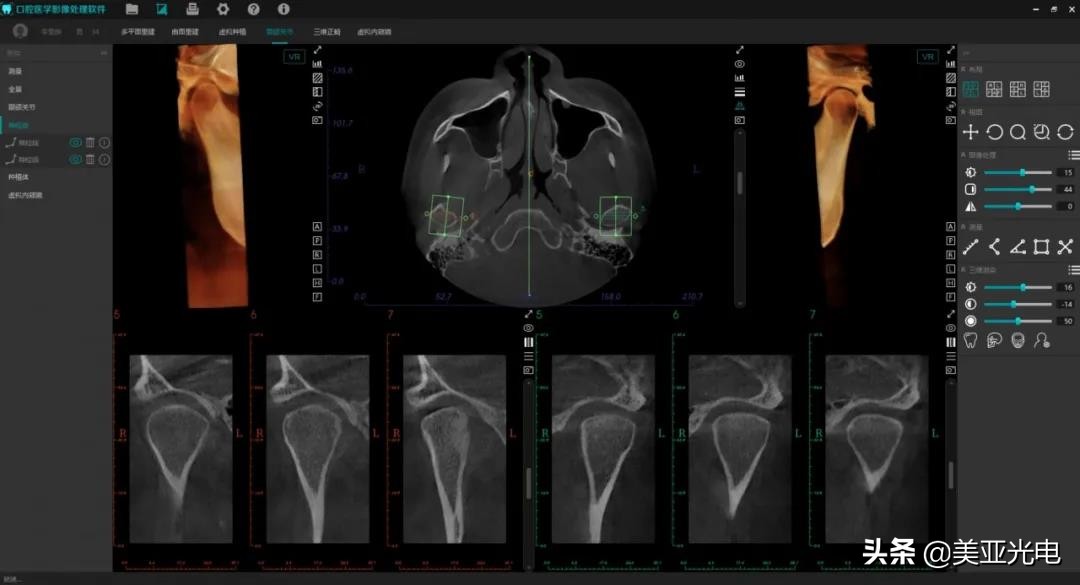Toggle visibility of the second curve item
The image size is (1080, 585).
[75, 159]
